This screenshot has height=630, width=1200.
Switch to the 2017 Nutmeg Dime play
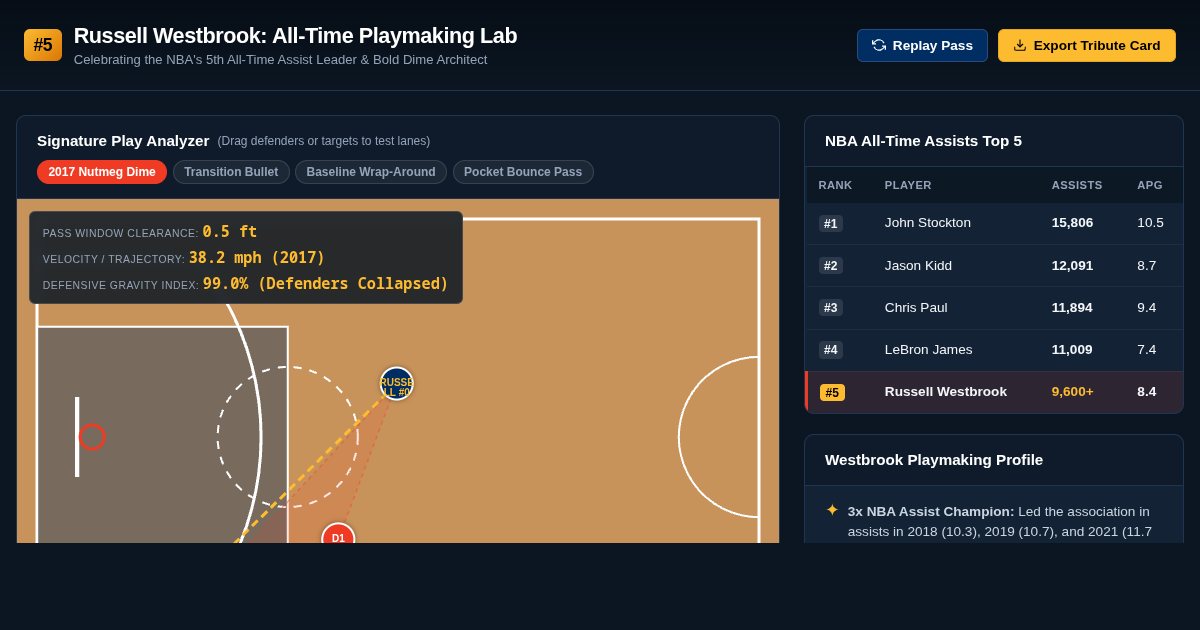click(x=102, y=172)
